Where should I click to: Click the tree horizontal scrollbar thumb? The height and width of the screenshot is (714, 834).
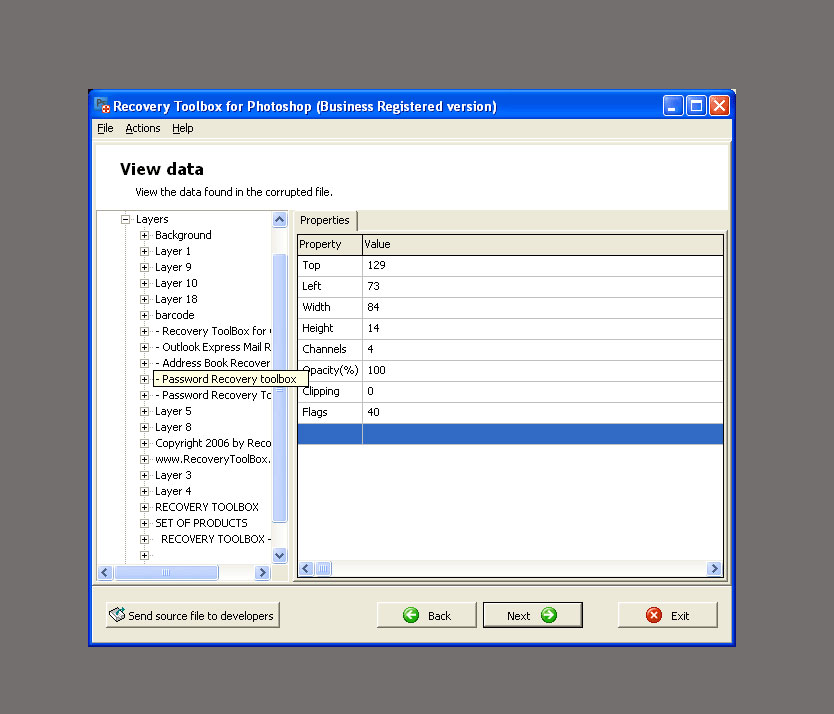click(166, 572)
